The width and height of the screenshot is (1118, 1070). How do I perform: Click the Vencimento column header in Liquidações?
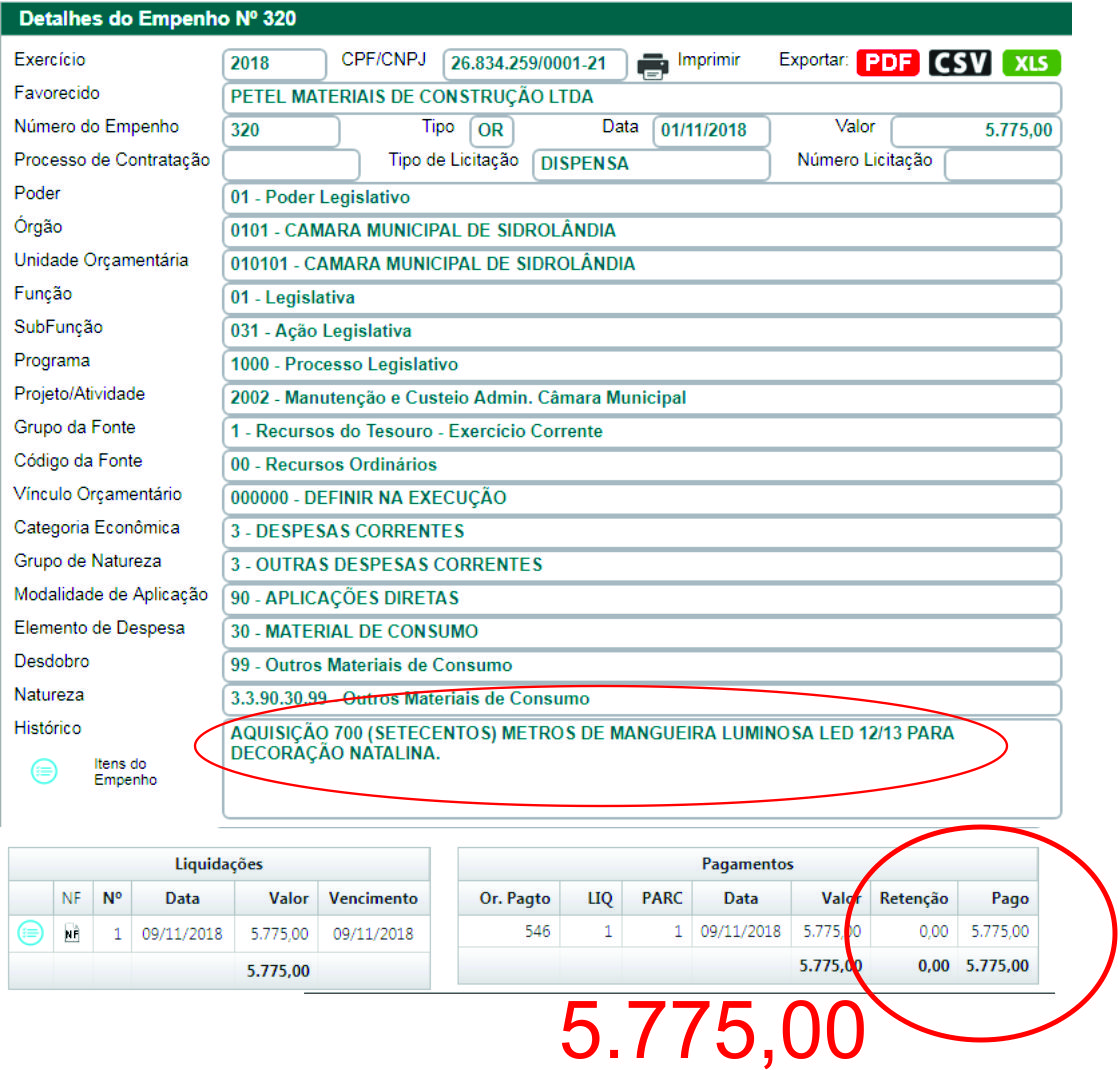pos(373,898)
